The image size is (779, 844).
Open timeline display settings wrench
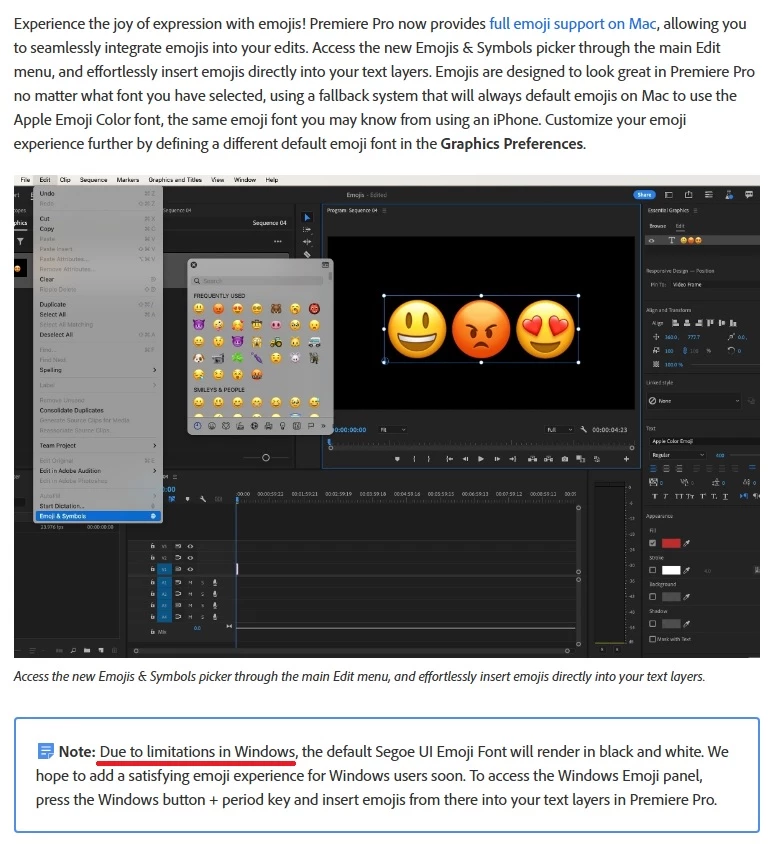203,499
